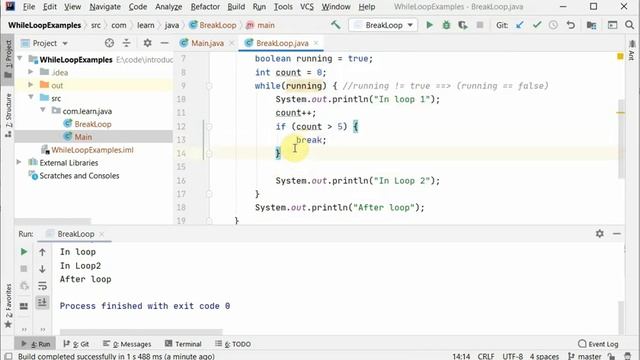Screen dimensions: 640x360
Task: Open Project panel settings gear
Action: [x=147, y=43]
